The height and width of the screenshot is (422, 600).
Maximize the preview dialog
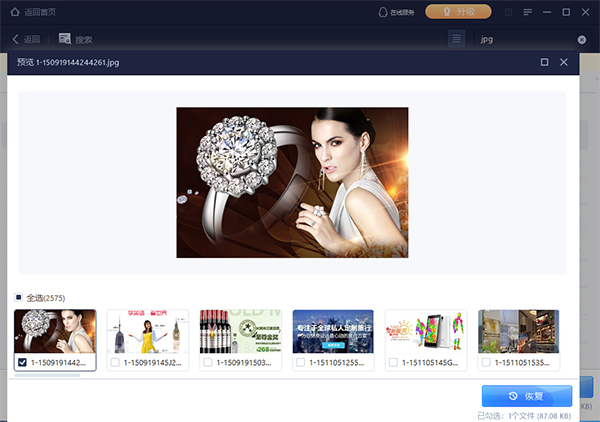(544, 62)
